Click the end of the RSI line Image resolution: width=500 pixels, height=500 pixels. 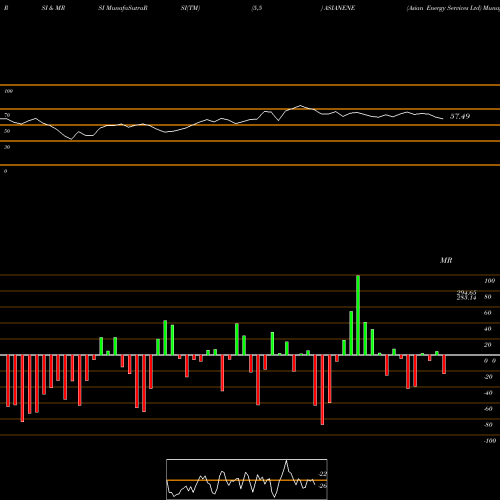443,119
